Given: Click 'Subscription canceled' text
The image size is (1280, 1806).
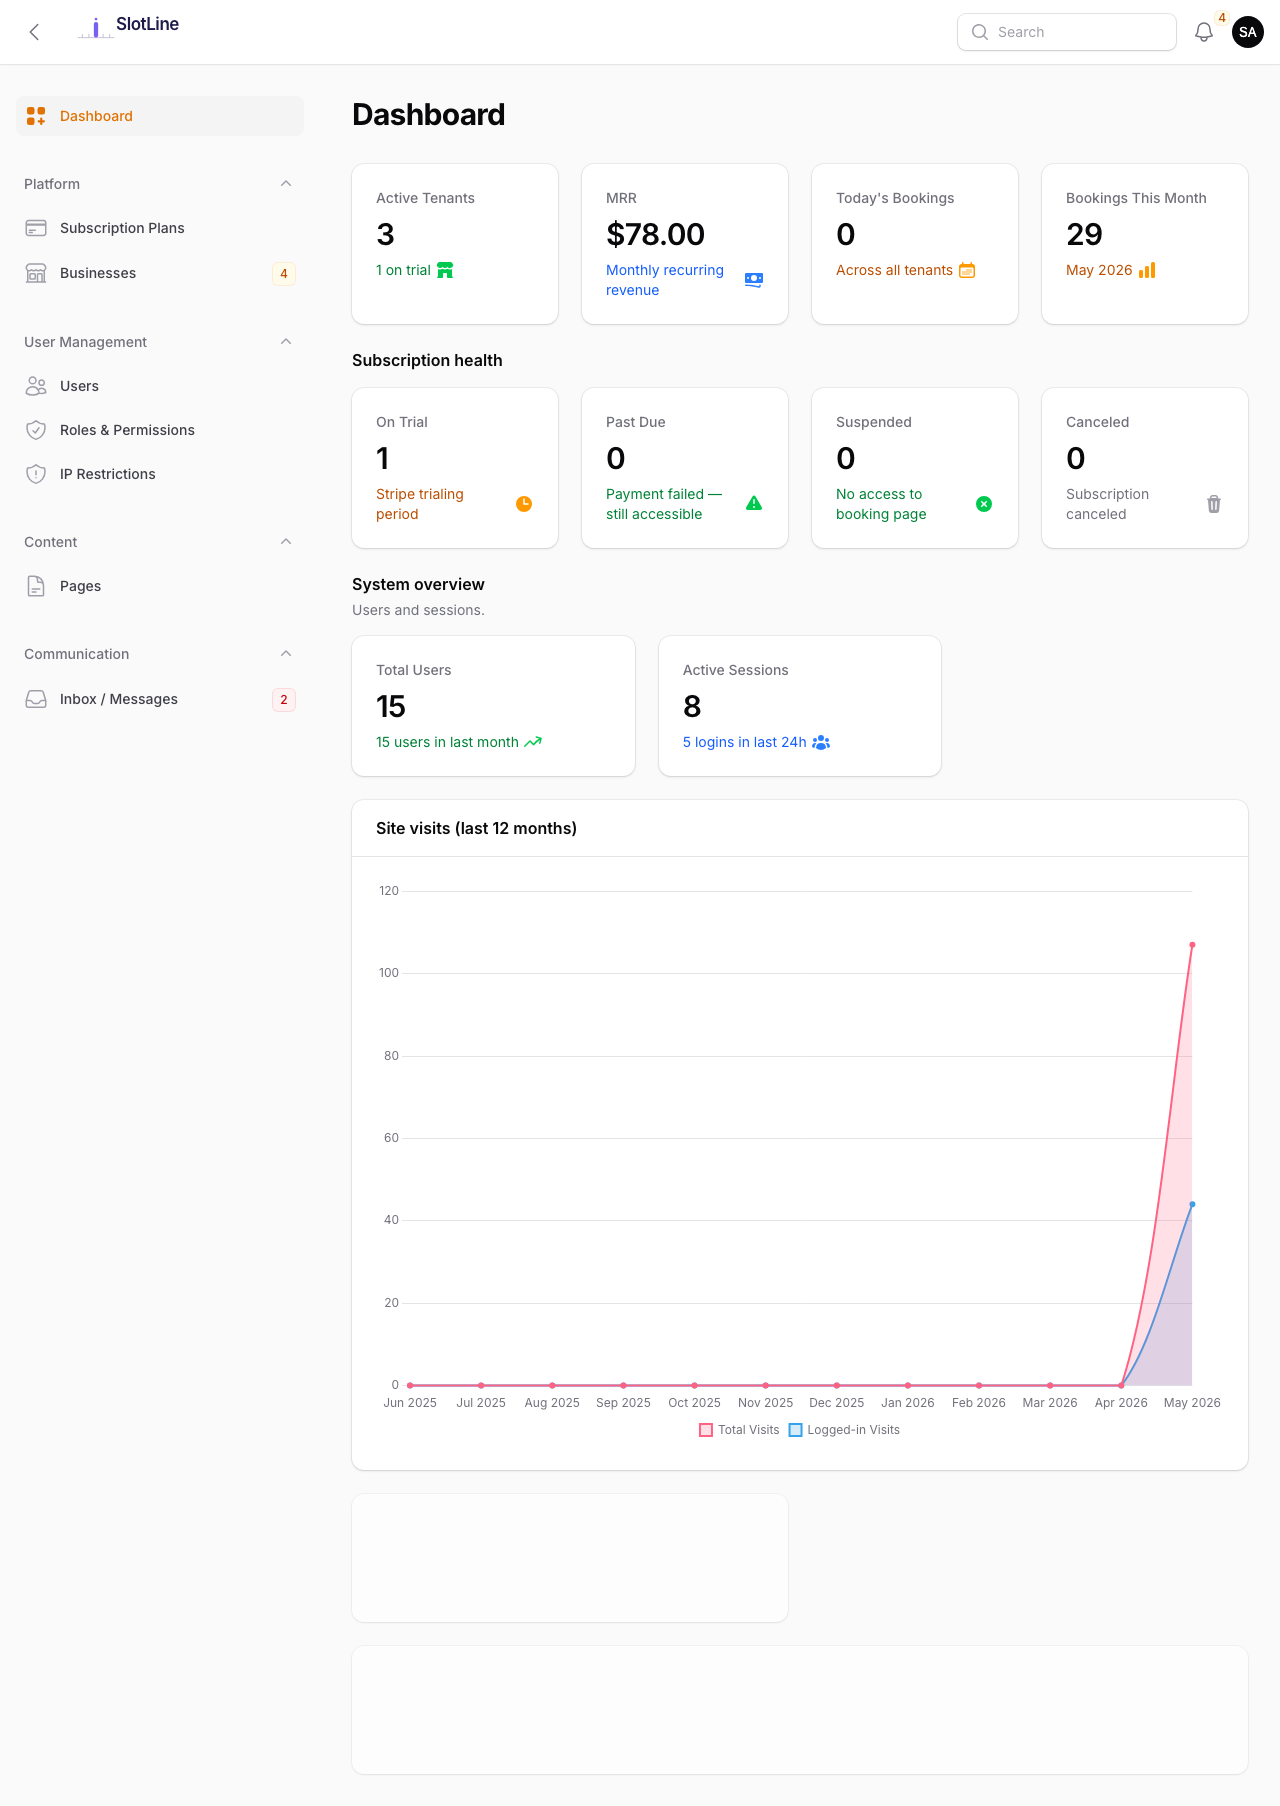Looking at the screenshot, I should 1107,504.
